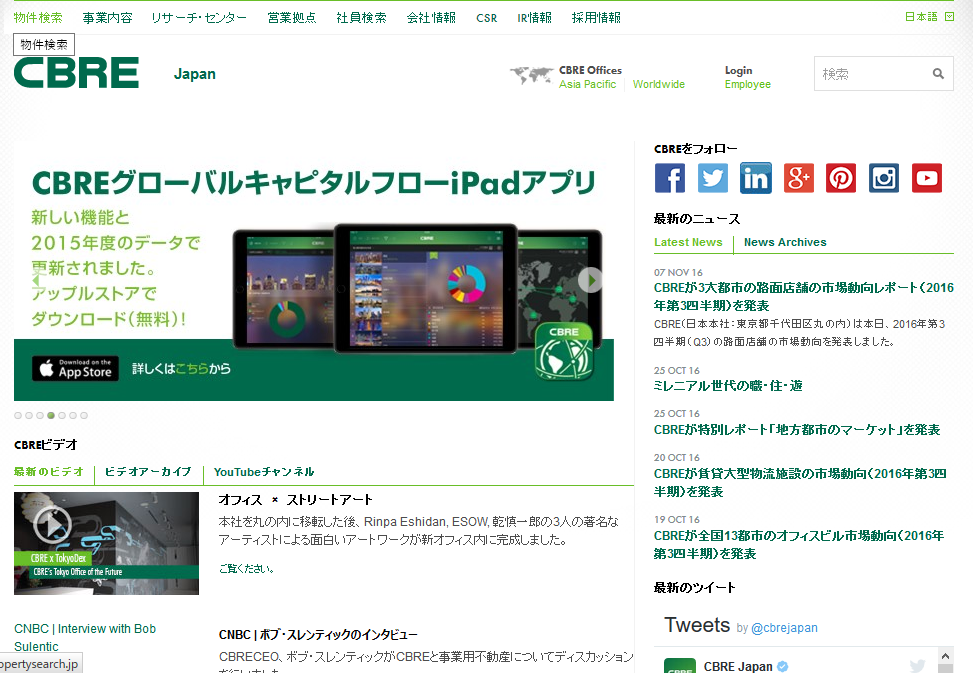The image size is (973, 673).
Task: Advance carousel with right arrow
Action: (591, 281)
